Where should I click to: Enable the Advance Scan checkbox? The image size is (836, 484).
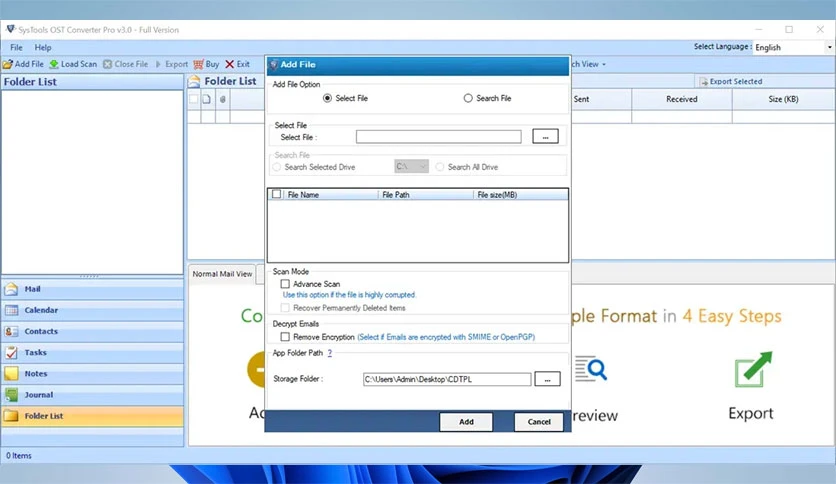click(285, 284)
